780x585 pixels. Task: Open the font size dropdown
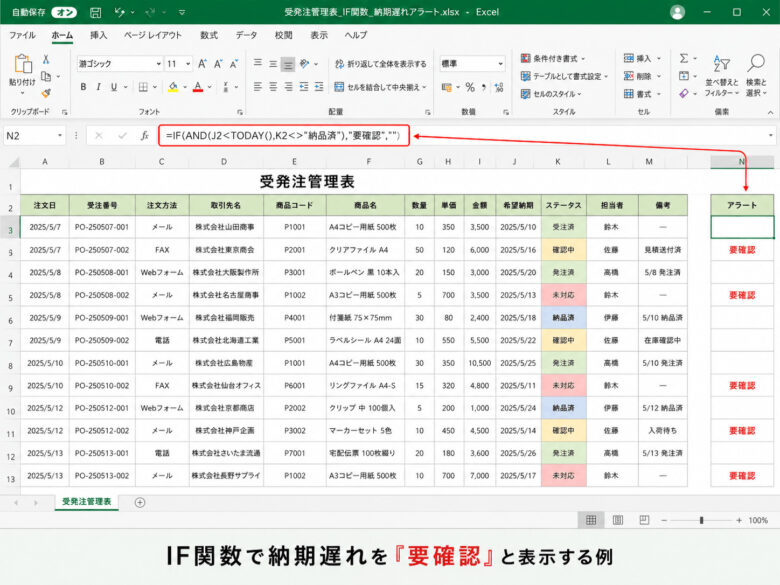188,64
